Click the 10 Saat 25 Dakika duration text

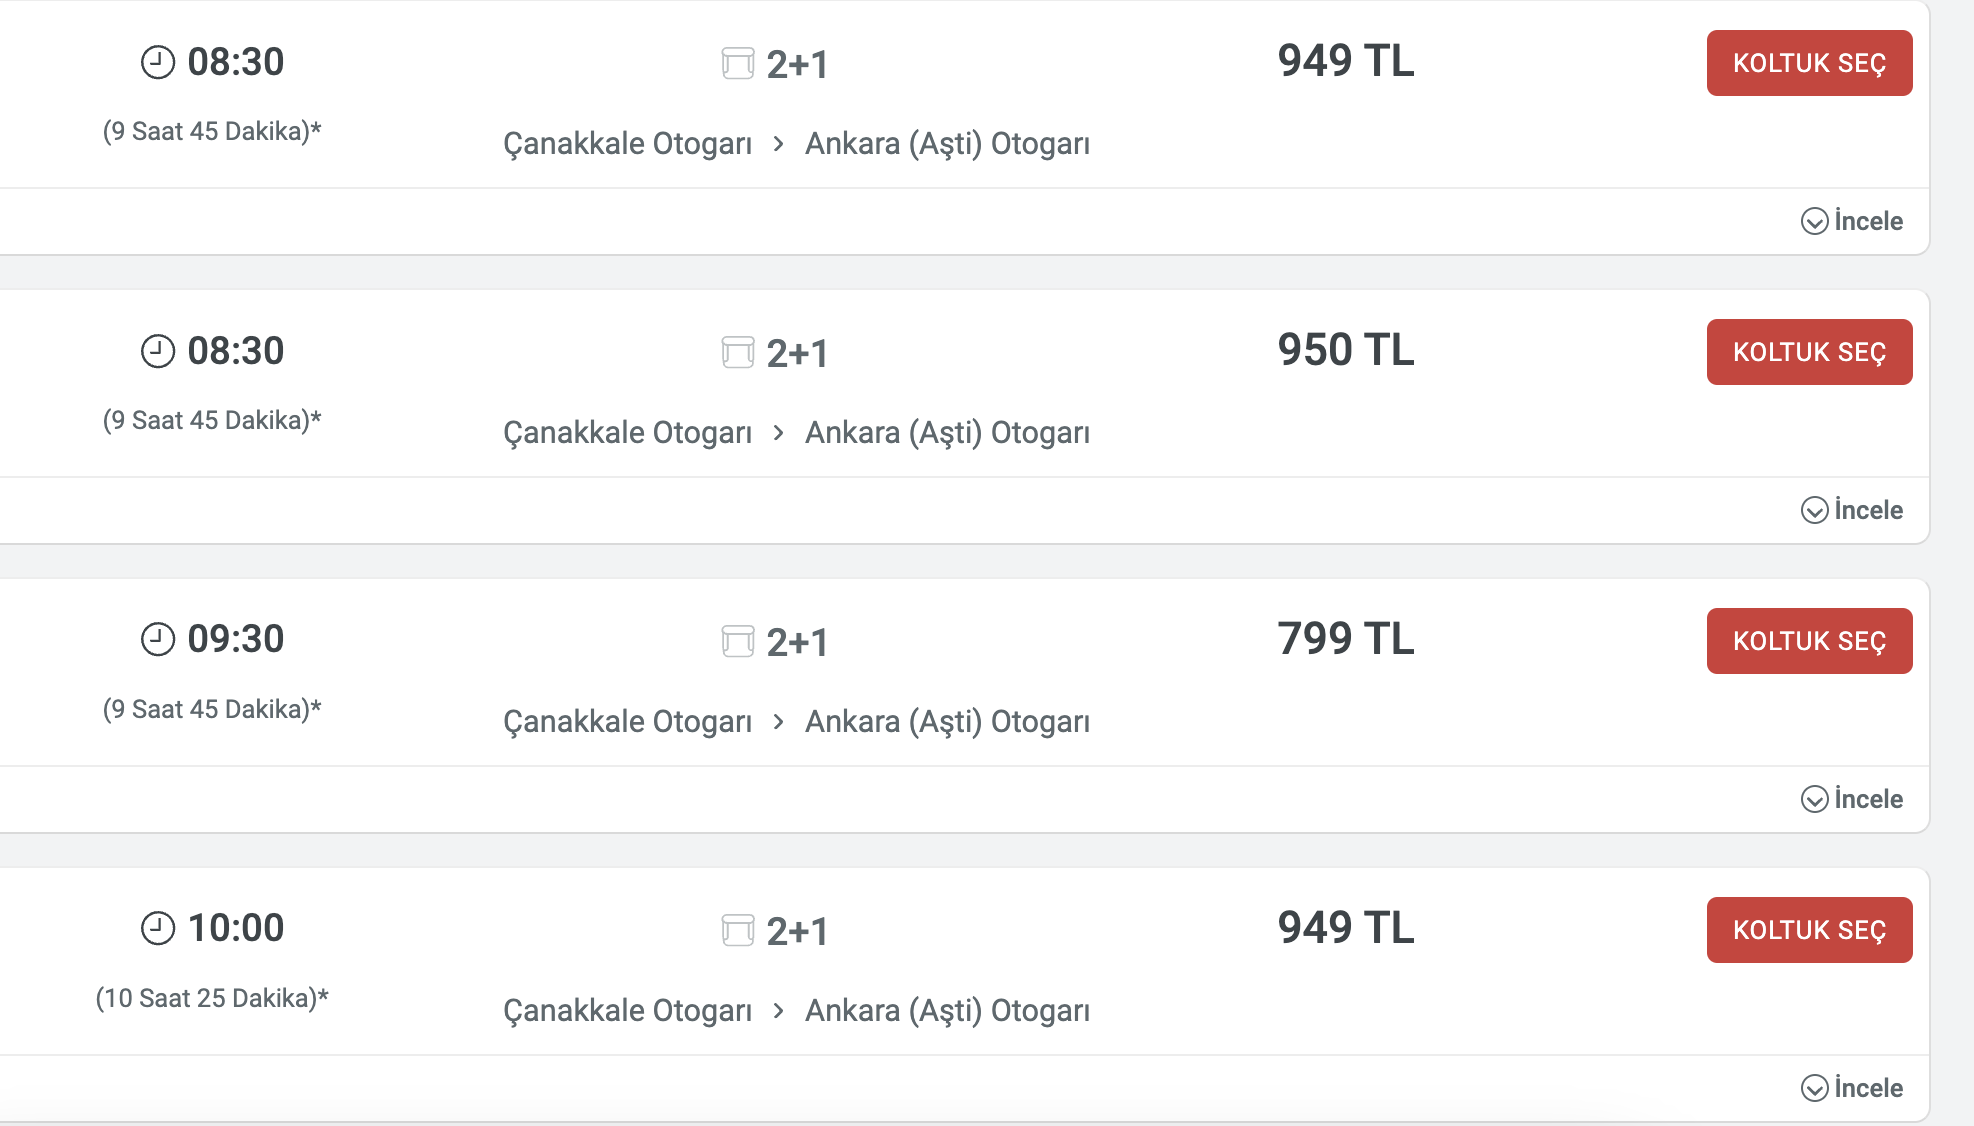(x=212, y=998)
